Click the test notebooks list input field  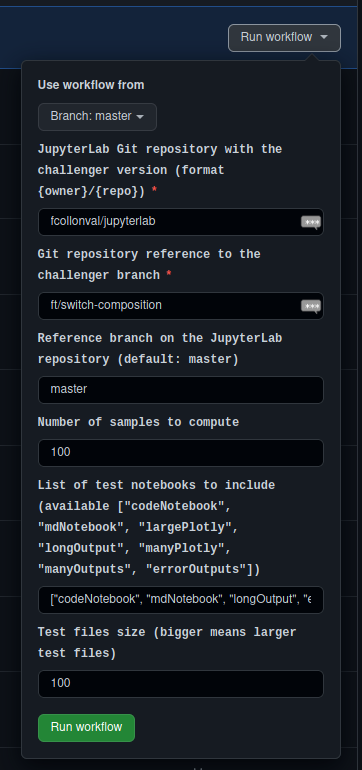pos(181,600)
